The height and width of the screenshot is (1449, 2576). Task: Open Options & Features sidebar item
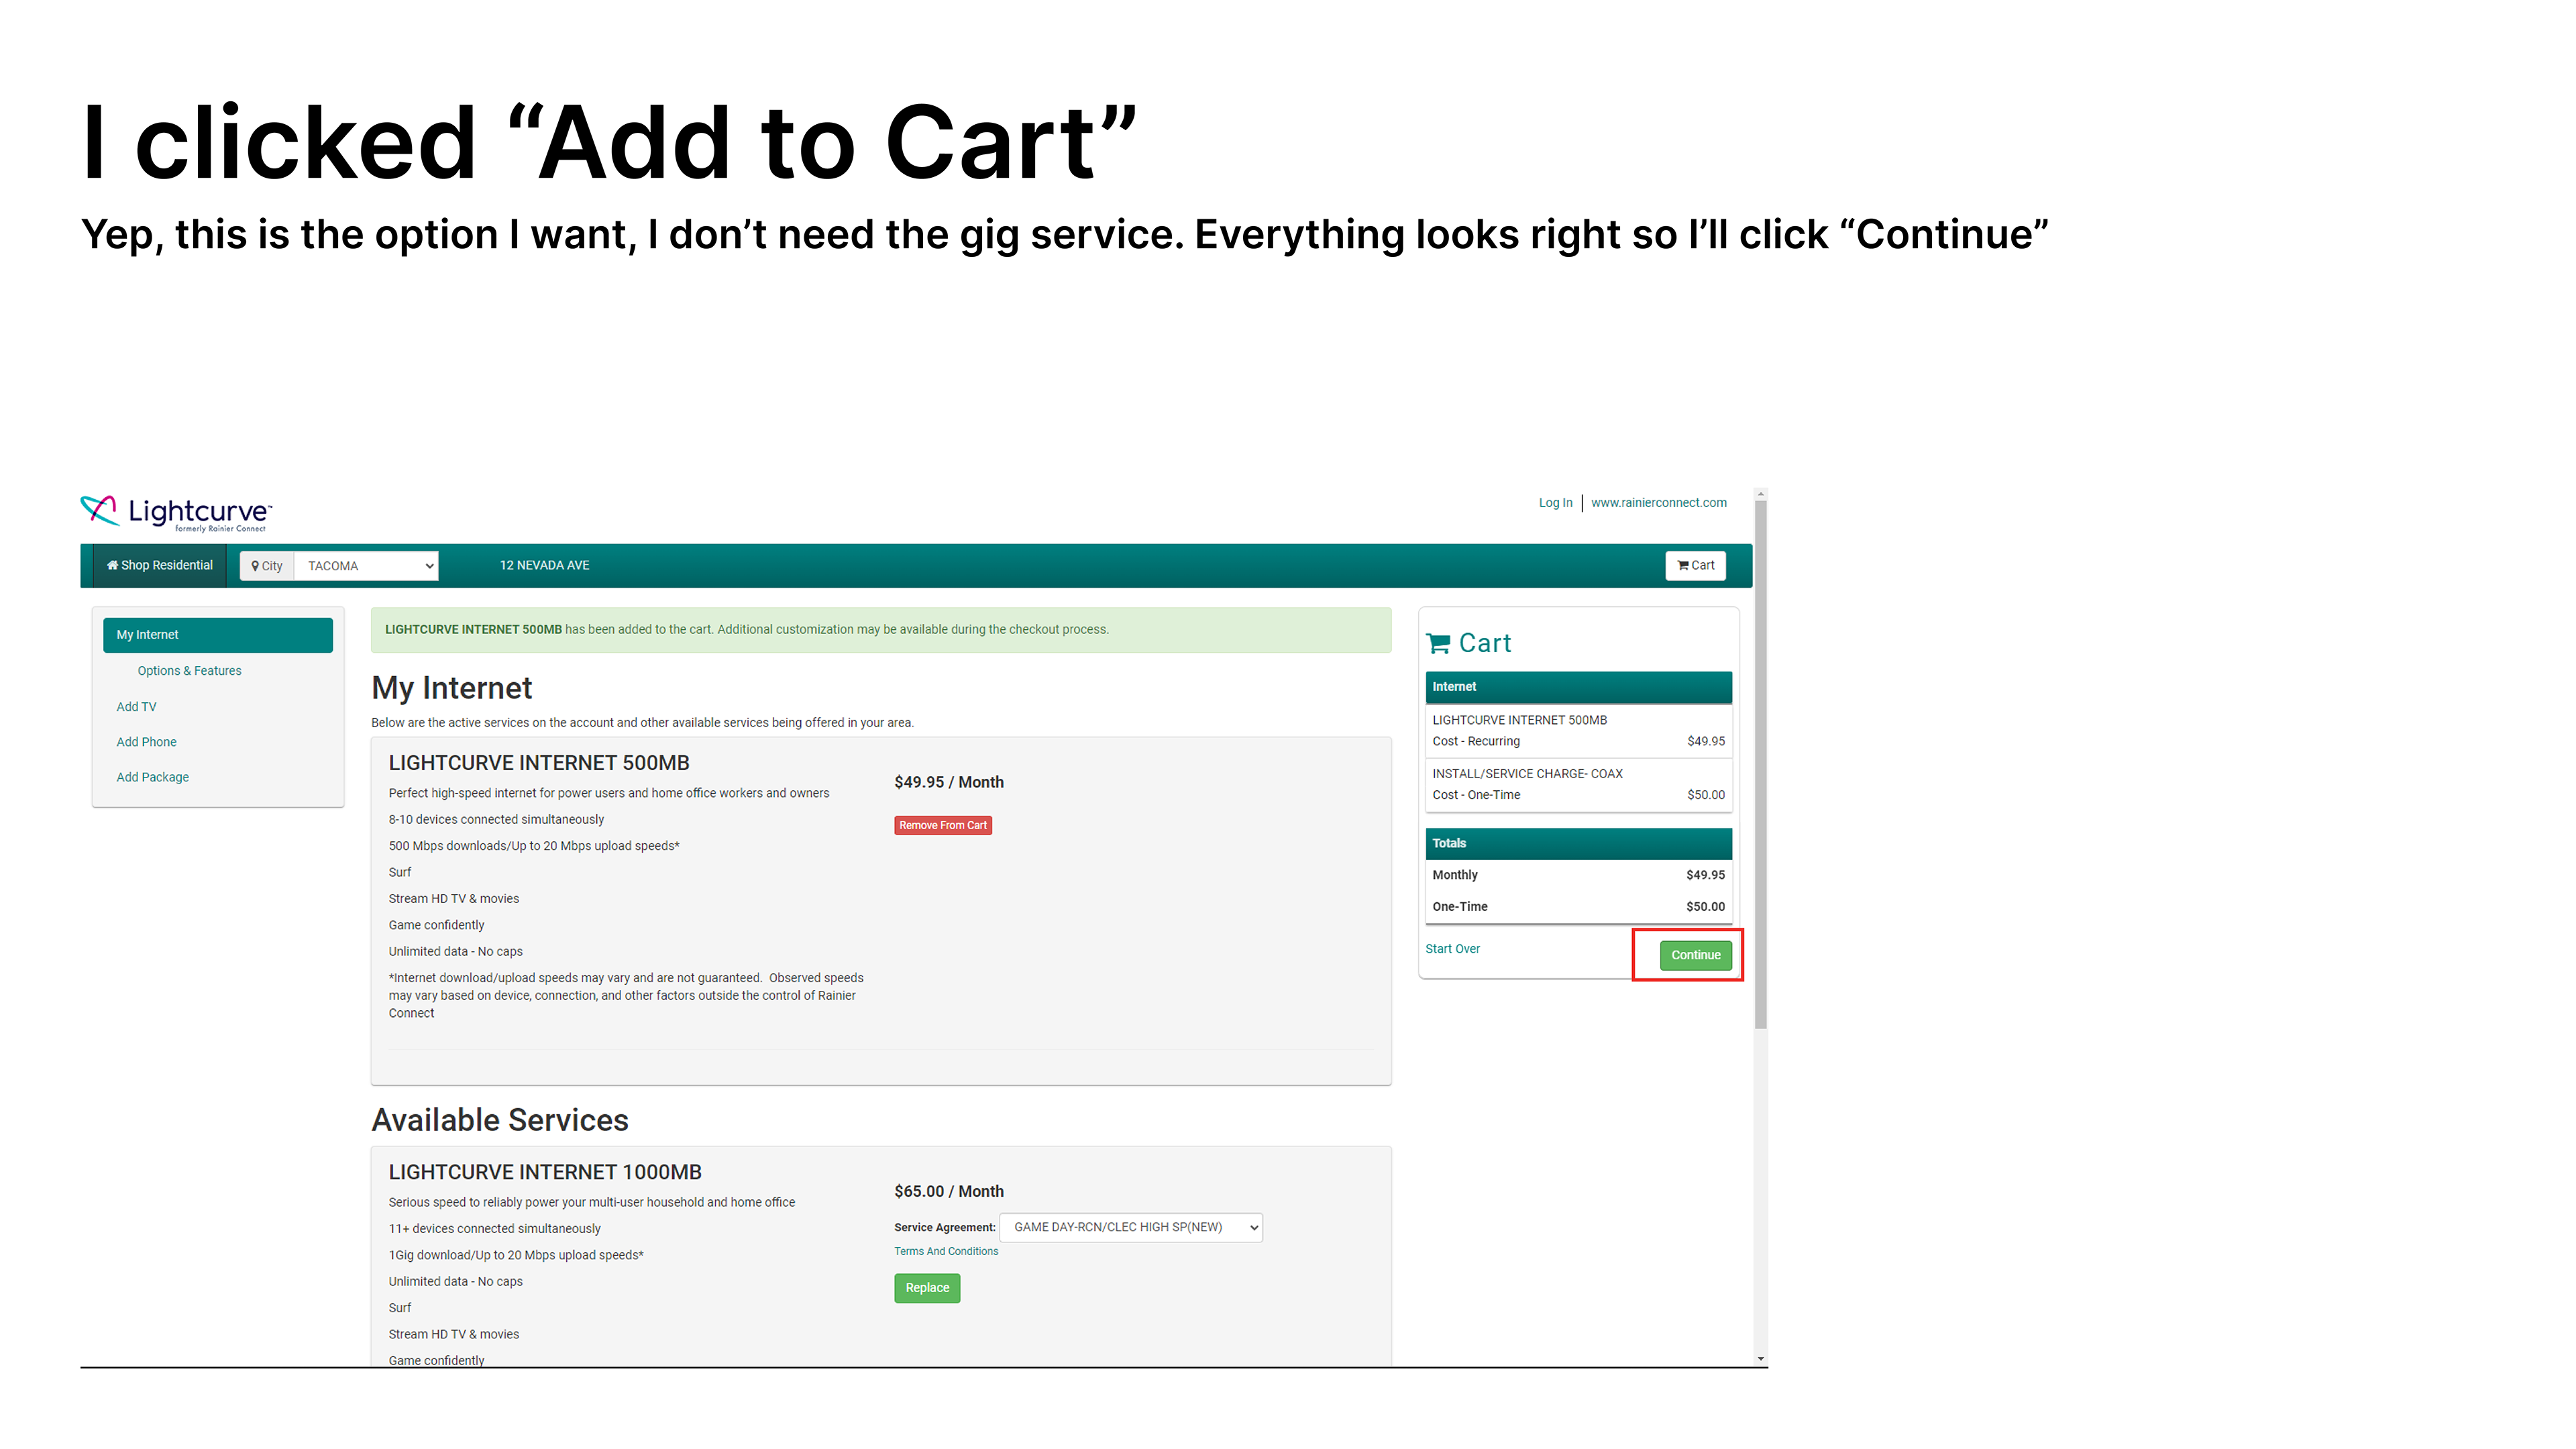click(x=189, y=671)
